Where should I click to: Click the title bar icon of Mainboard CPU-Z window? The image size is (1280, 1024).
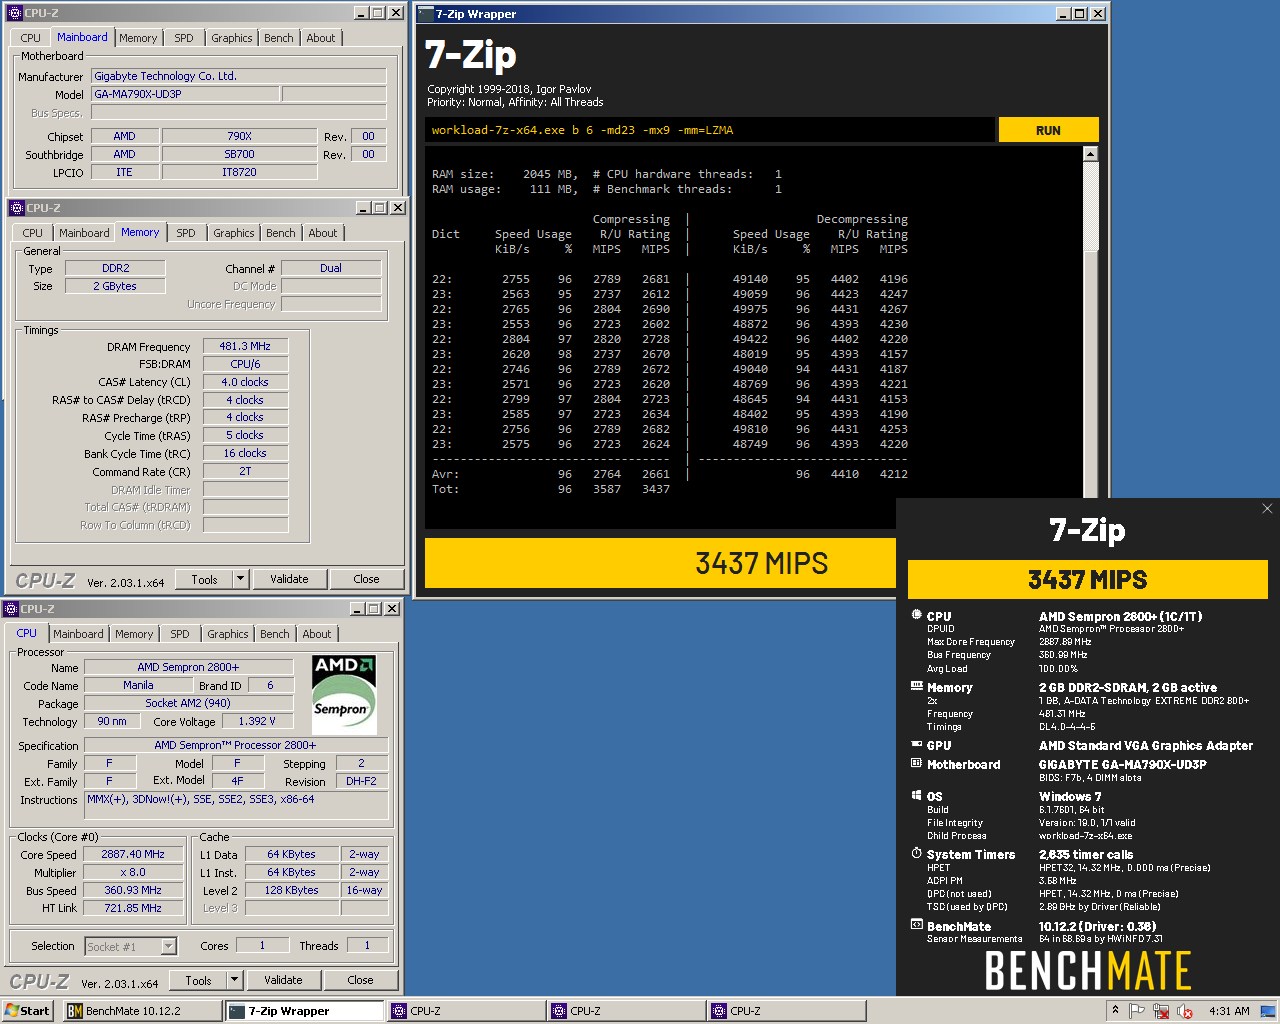[14, 13]
